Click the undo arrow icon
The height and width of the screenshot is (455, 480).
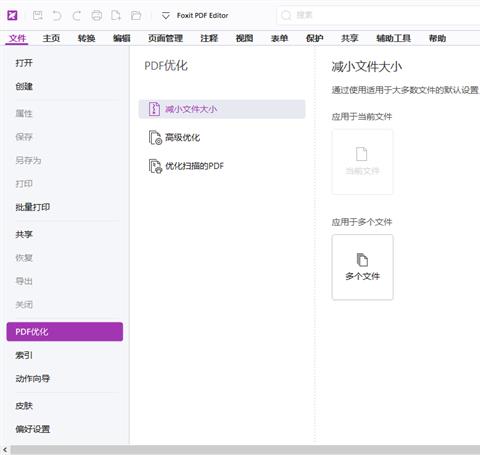coord(57,15)
